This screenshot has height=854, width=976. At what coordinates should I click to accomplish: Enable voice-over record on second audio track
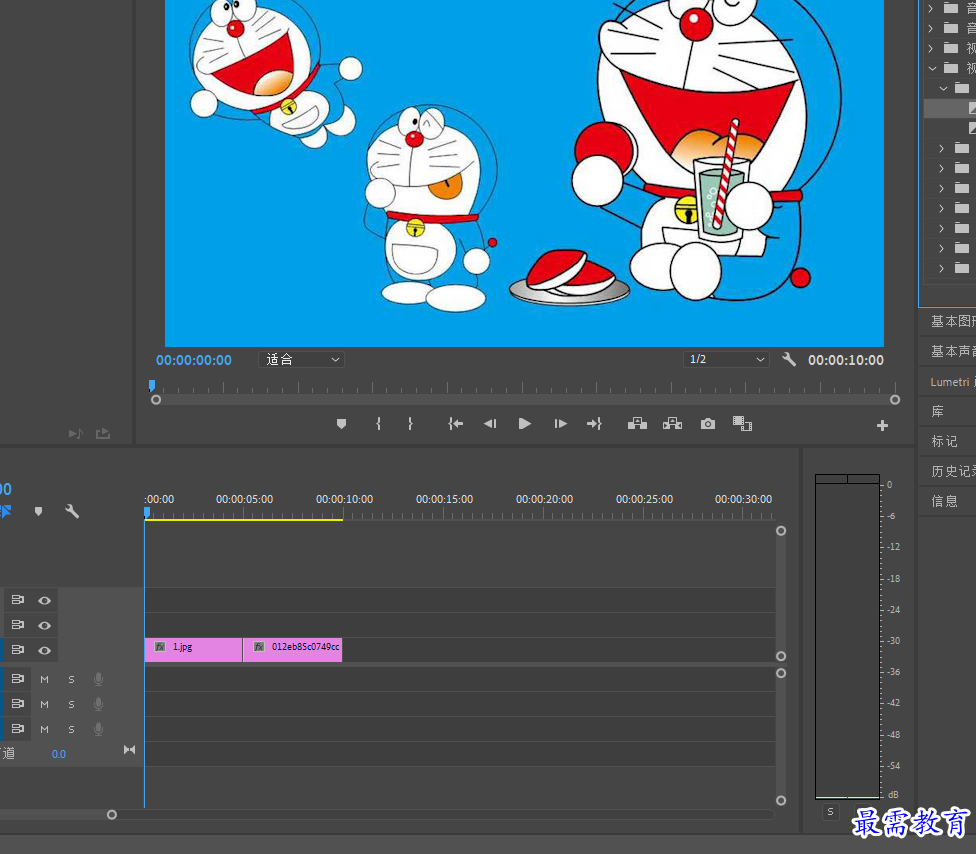98,704
